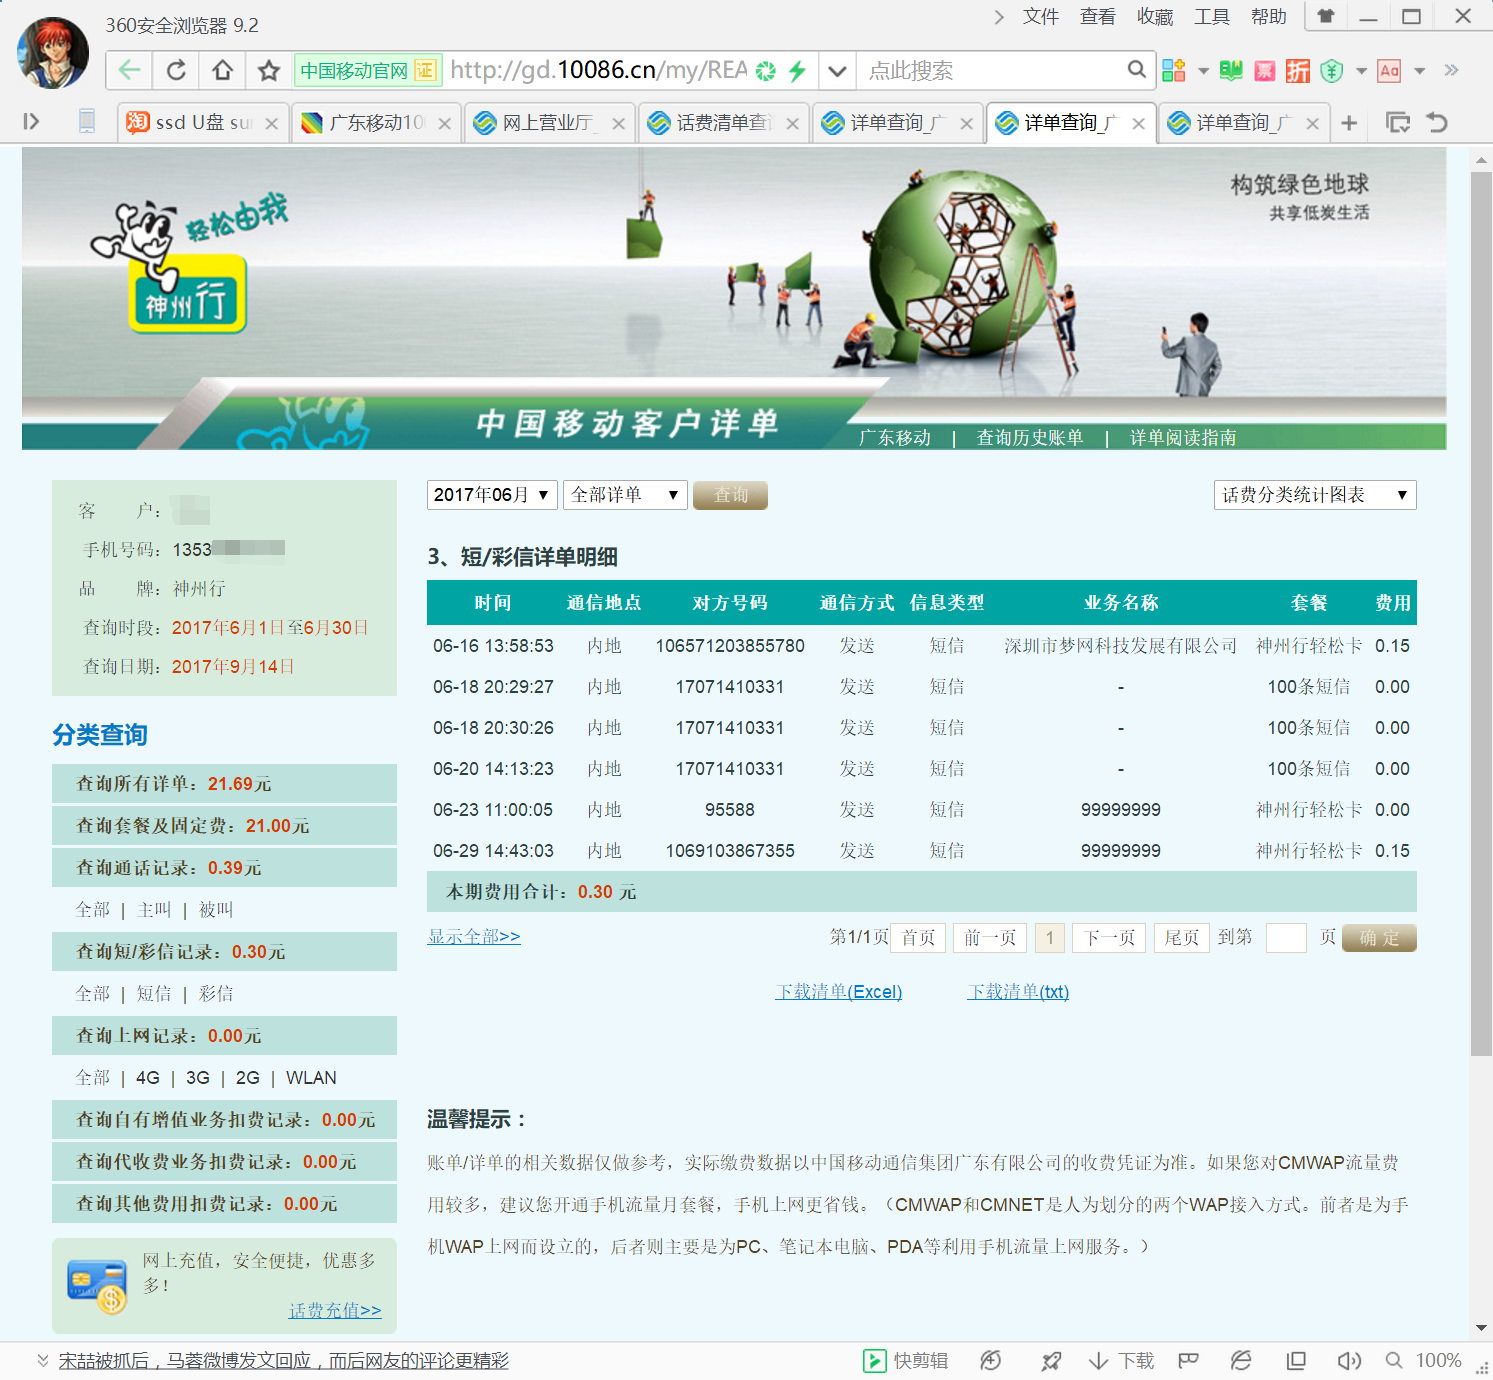Open the green reading mode extension icon
The height and width of the screenshot is (1380, 1493).
tap(1232, 70)
